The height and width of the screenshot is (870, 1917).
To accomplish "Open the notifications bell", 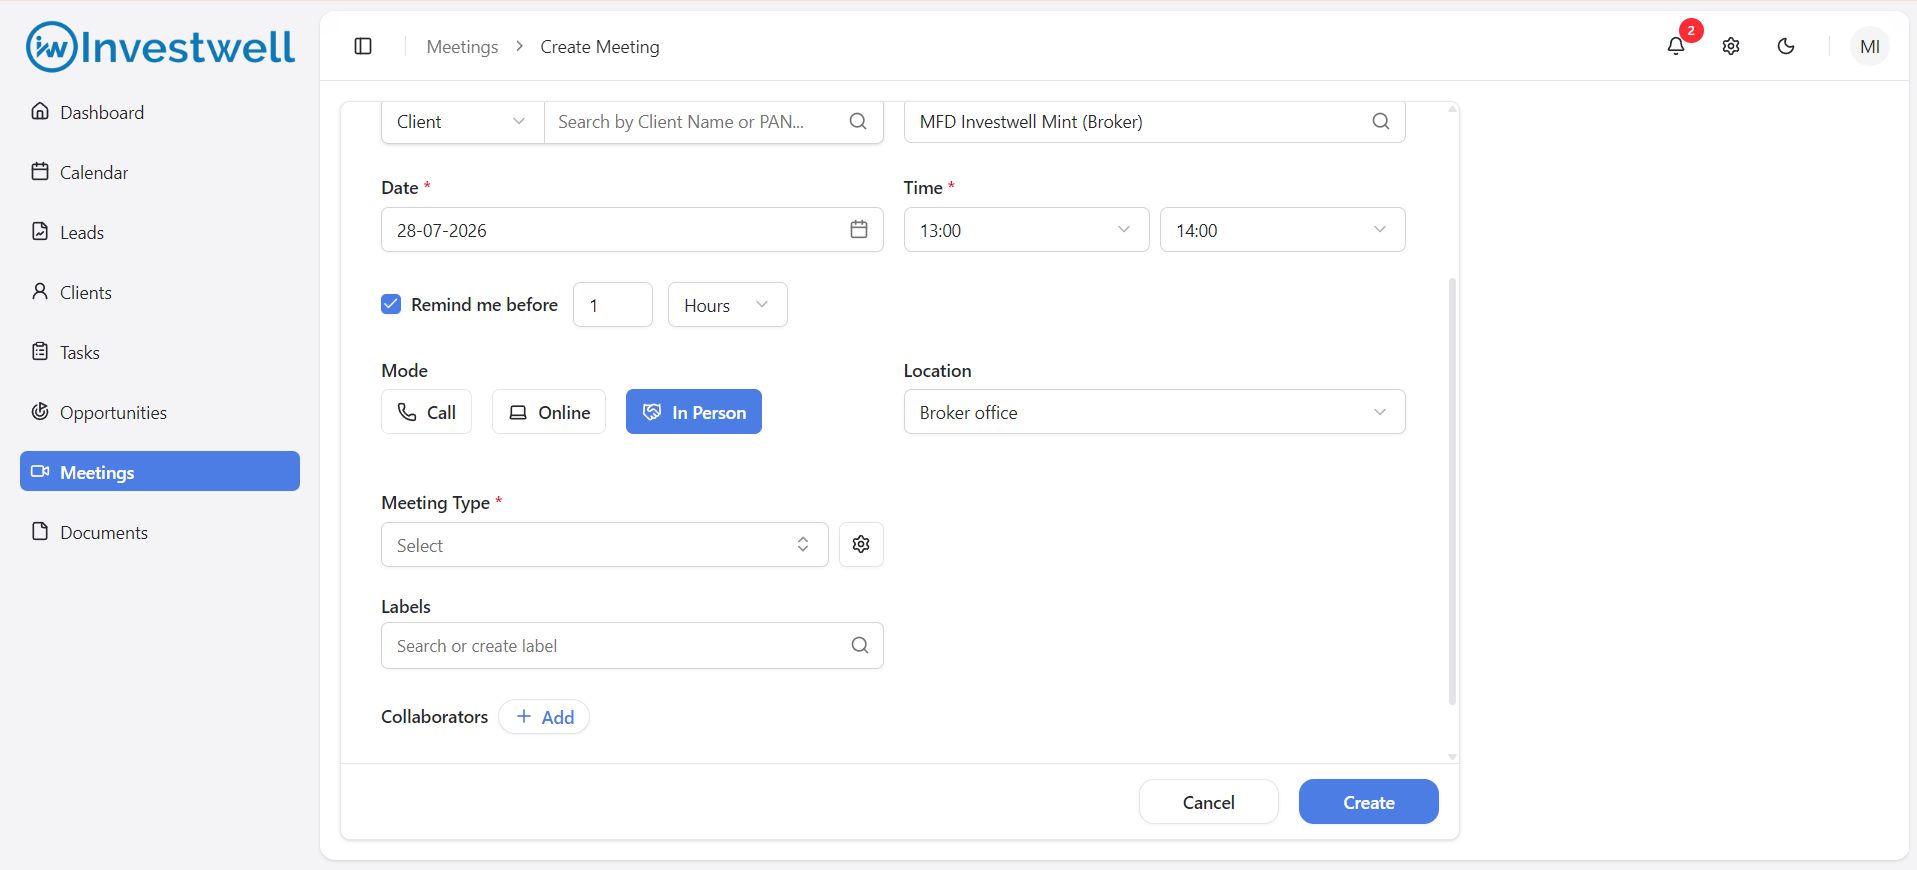I will coord(1676,46).
